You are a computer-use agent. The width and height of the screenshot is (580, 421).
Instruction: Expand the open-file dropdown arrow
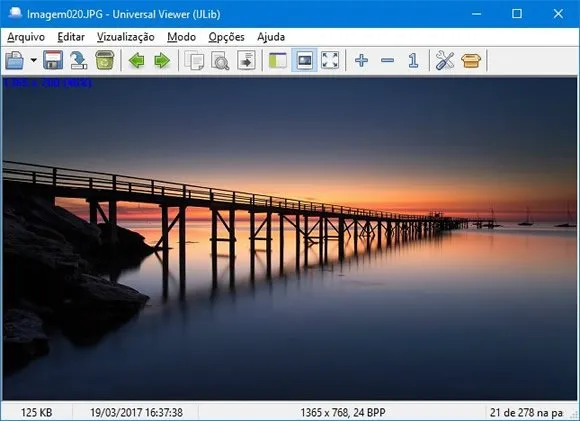[x=34, y=60]
